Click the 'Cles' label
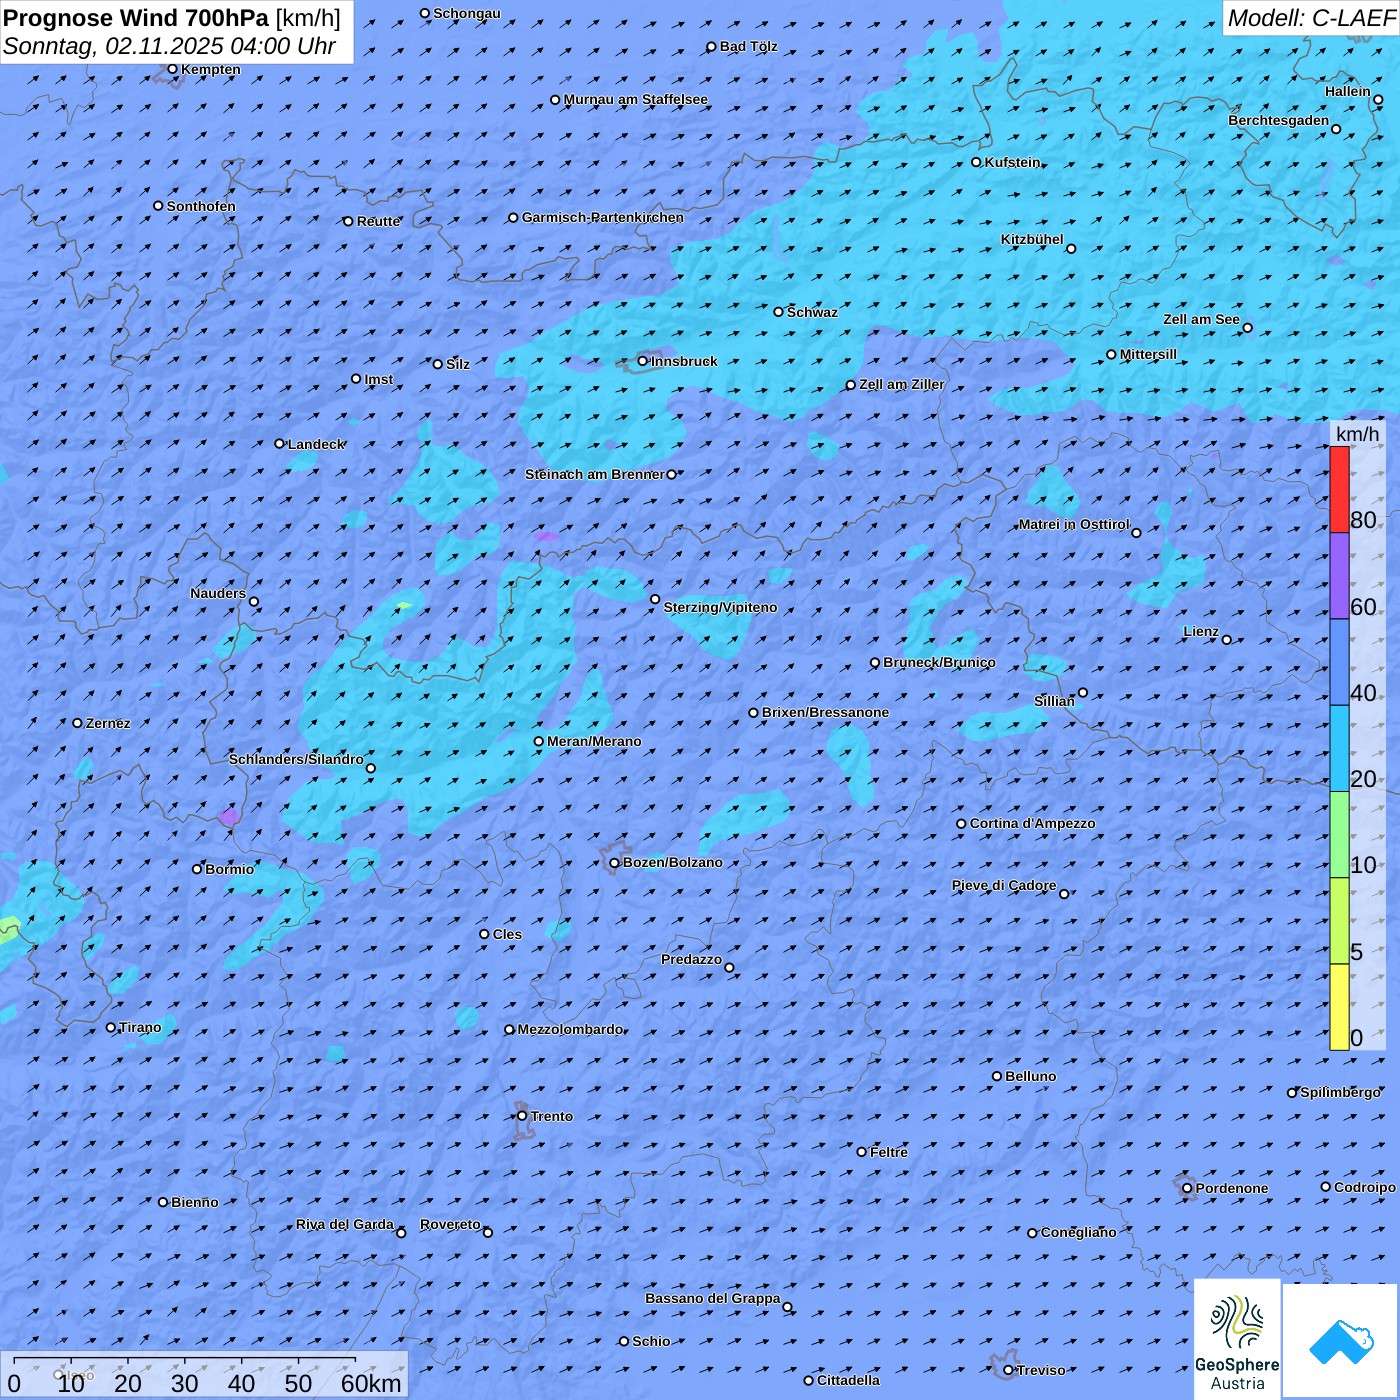Viewport: 1400px width, 1400px height. (x=507, y=934)
